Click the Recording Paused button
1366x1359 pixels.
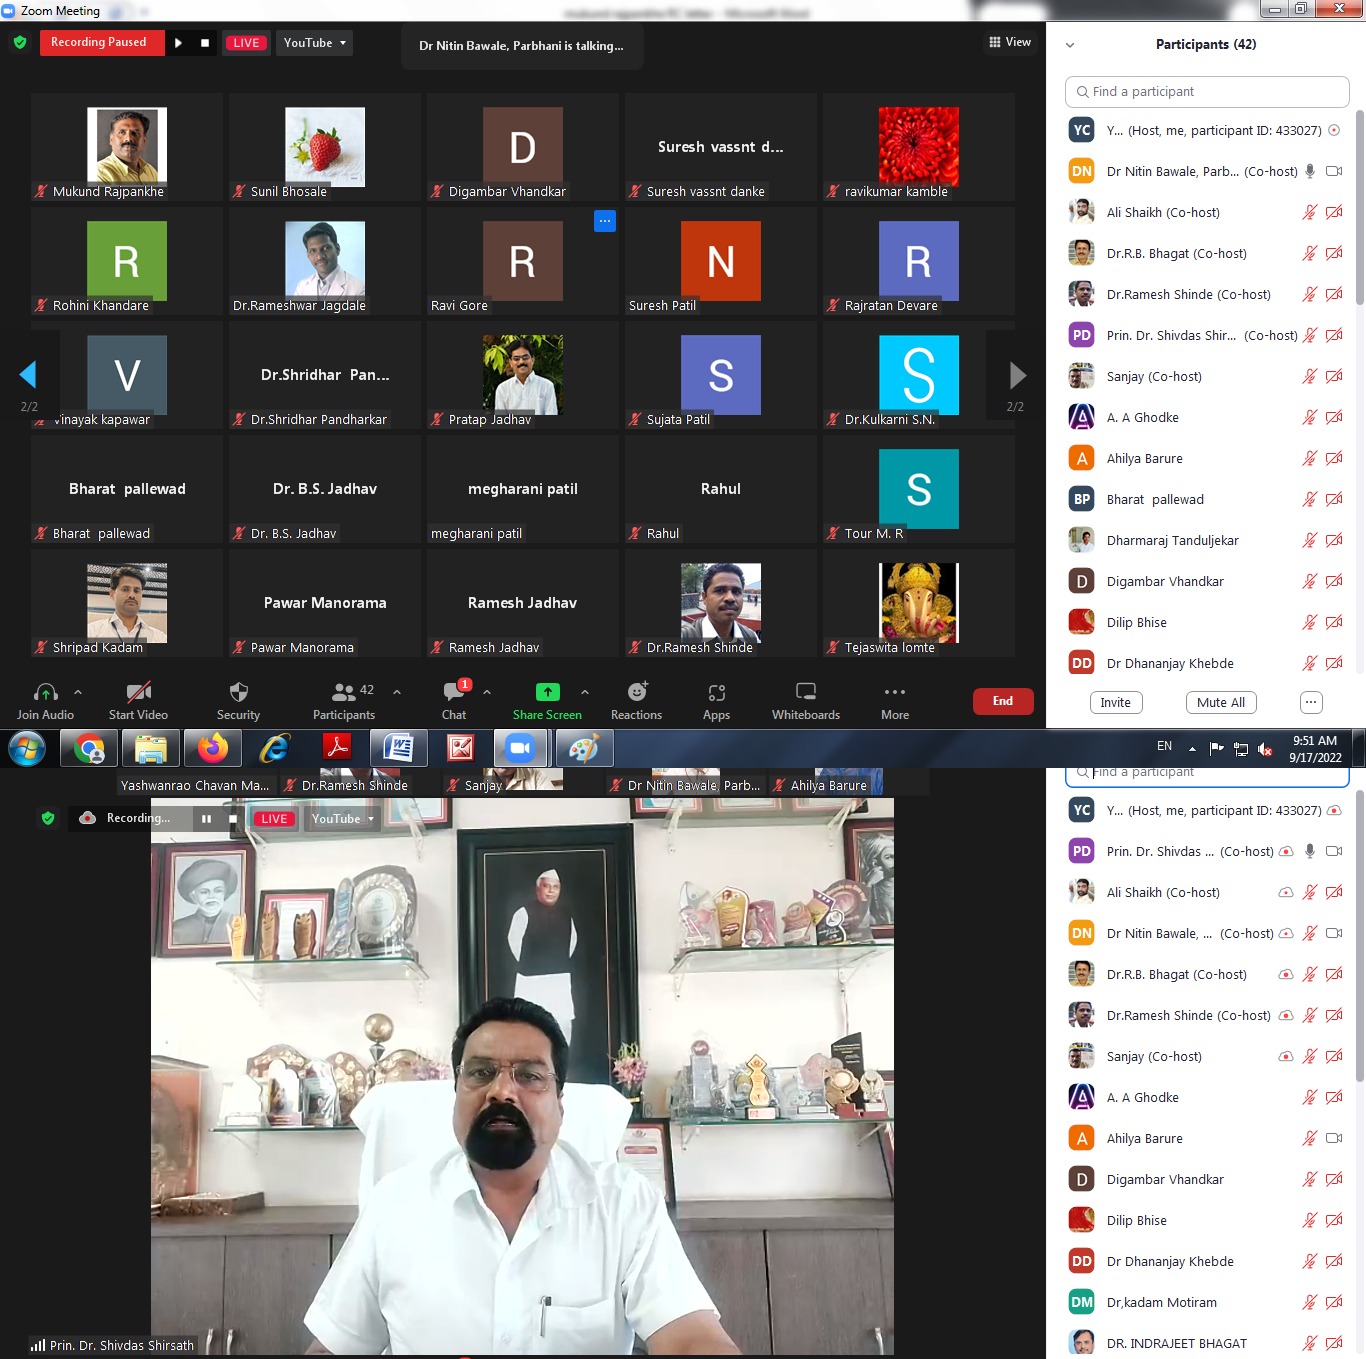point(102,42)
